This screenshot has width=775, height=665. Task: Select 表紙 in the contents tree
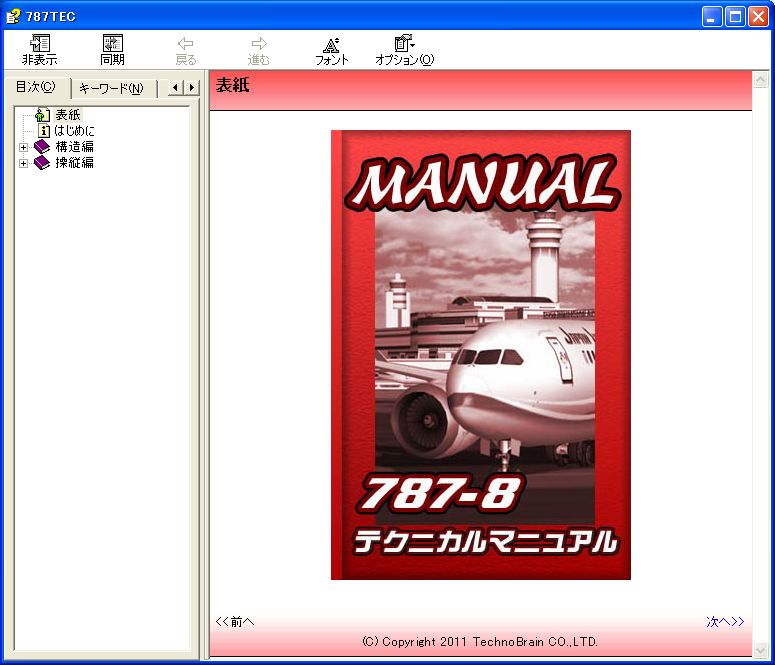pos(68,115)
